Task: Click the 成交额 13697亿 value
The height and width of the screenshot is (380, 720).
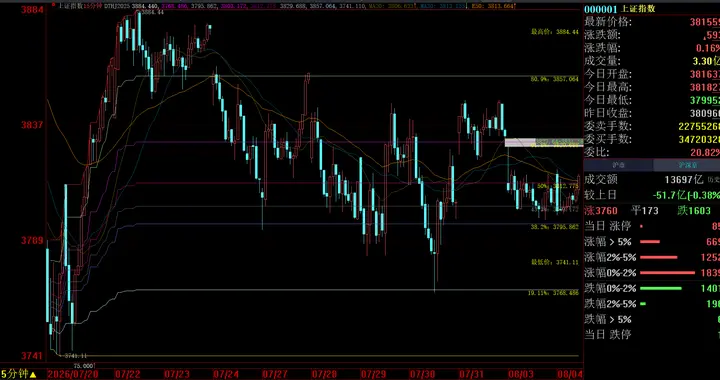Action: click(x=685, y=180)
